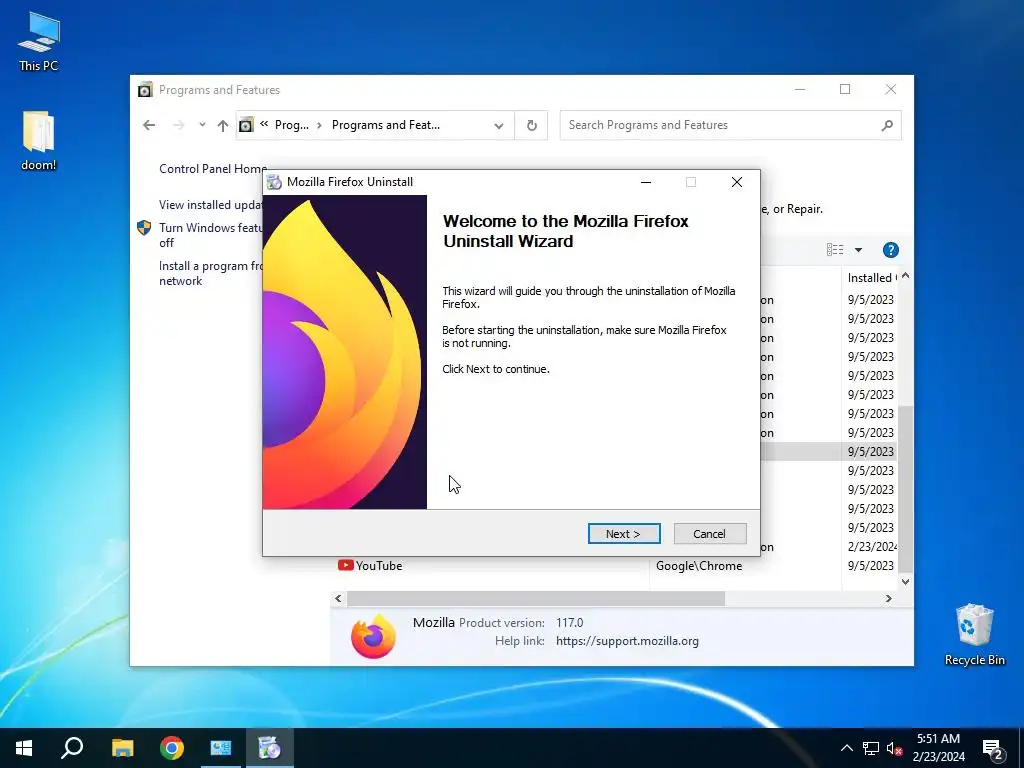Minimize the Programs and Features window
This screenshot has width=1024, height=768.
800,89
